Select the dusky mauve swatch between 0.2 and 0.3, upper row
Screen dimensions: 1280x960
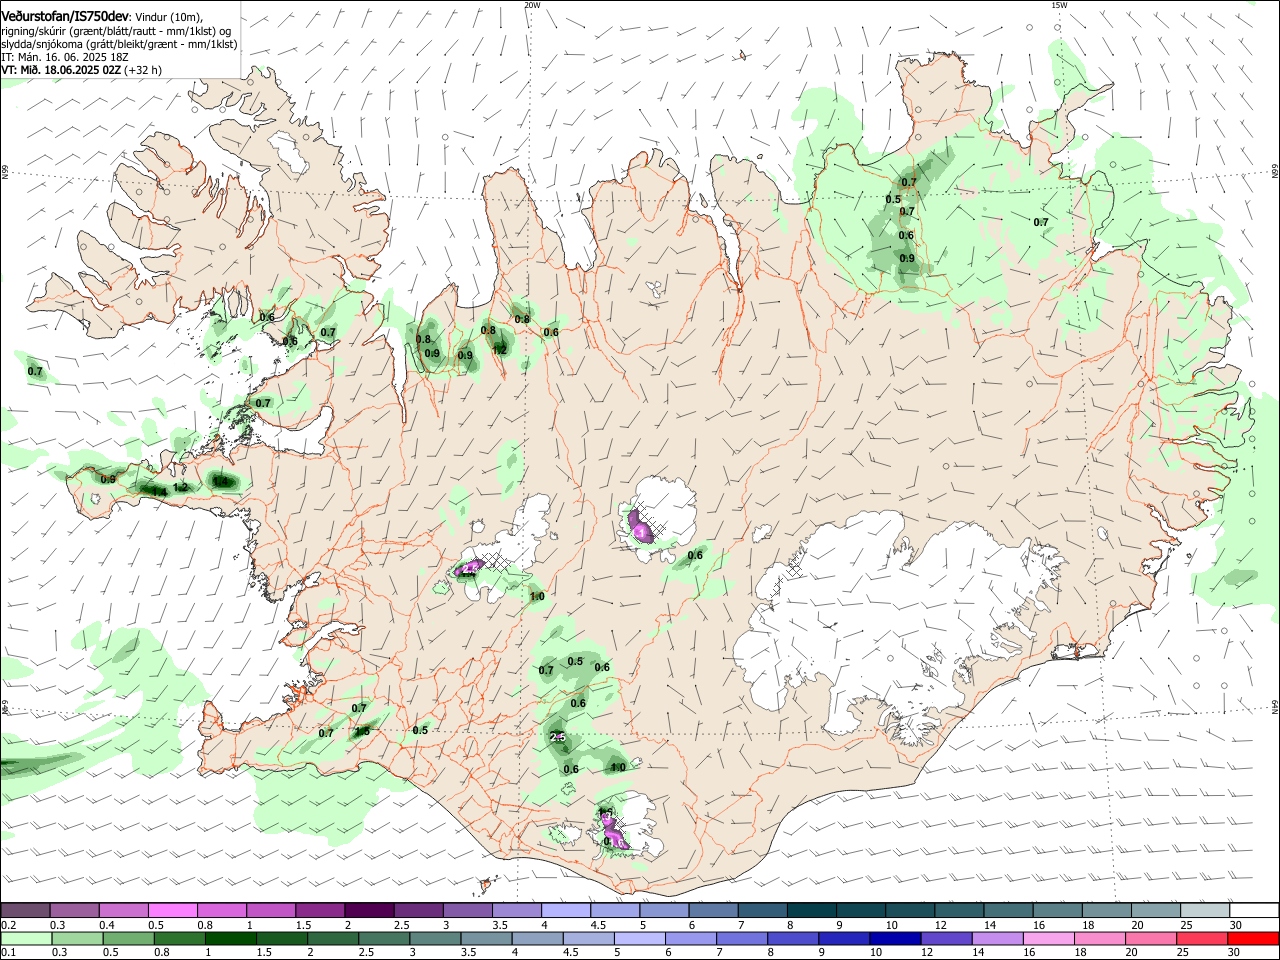click(x=25, y=911)
